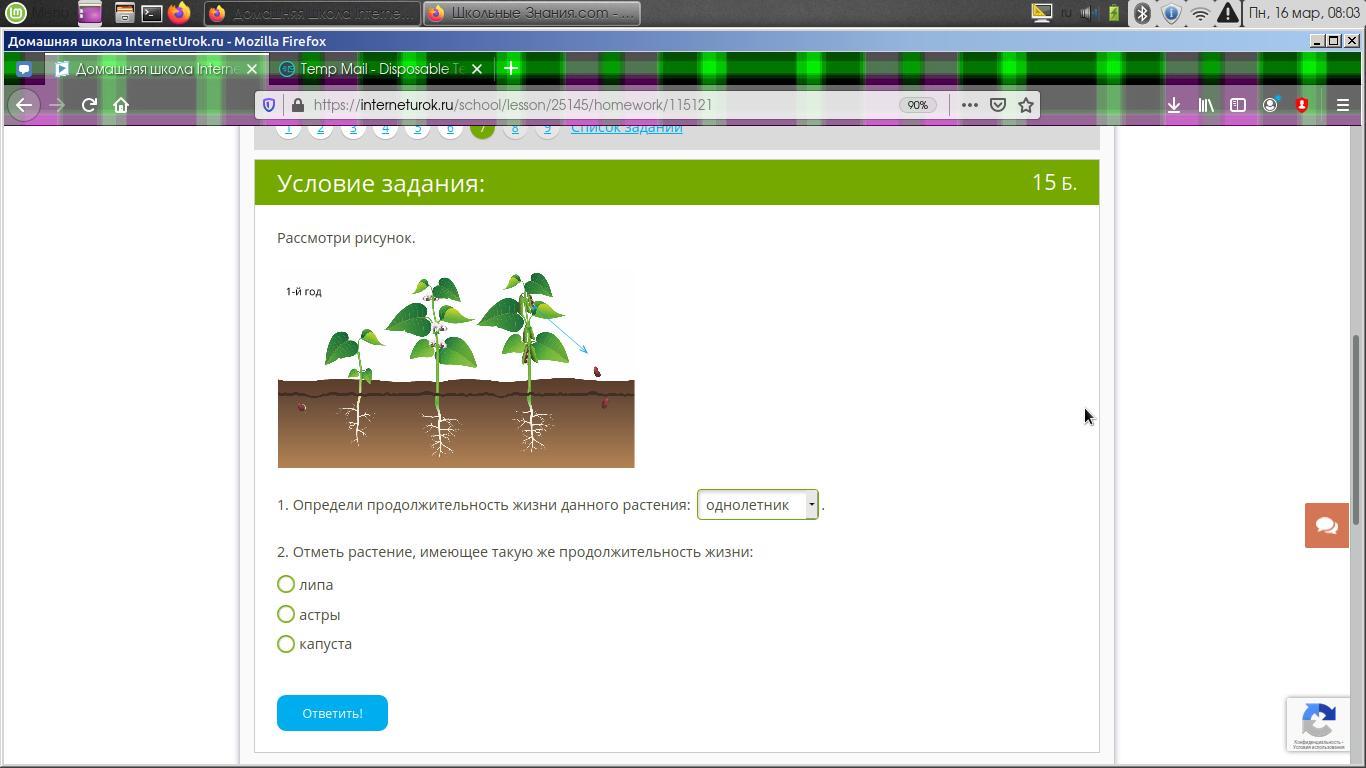Save the page to Pocket
1366x768 pixels.
(x=997, y=105)
